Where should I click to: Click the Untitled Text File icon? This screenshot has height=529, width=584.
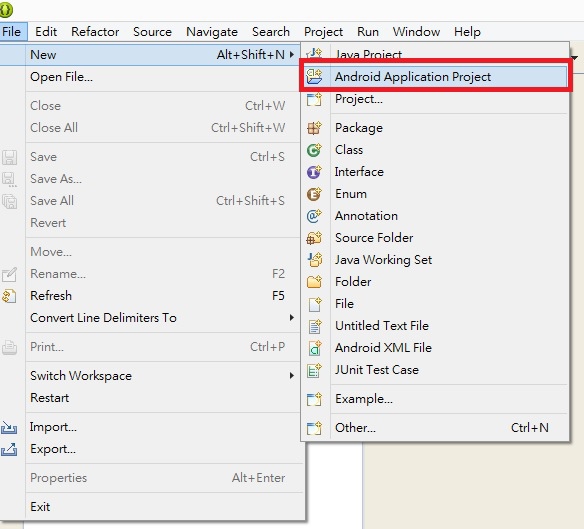pyautogui.click(x=314, y=326)
